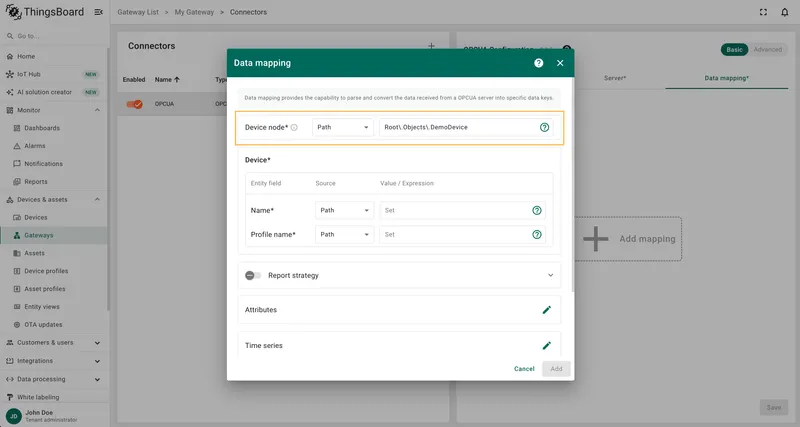800x427 pixels.
Task: Open the Server tab
Action: [615, 78]
